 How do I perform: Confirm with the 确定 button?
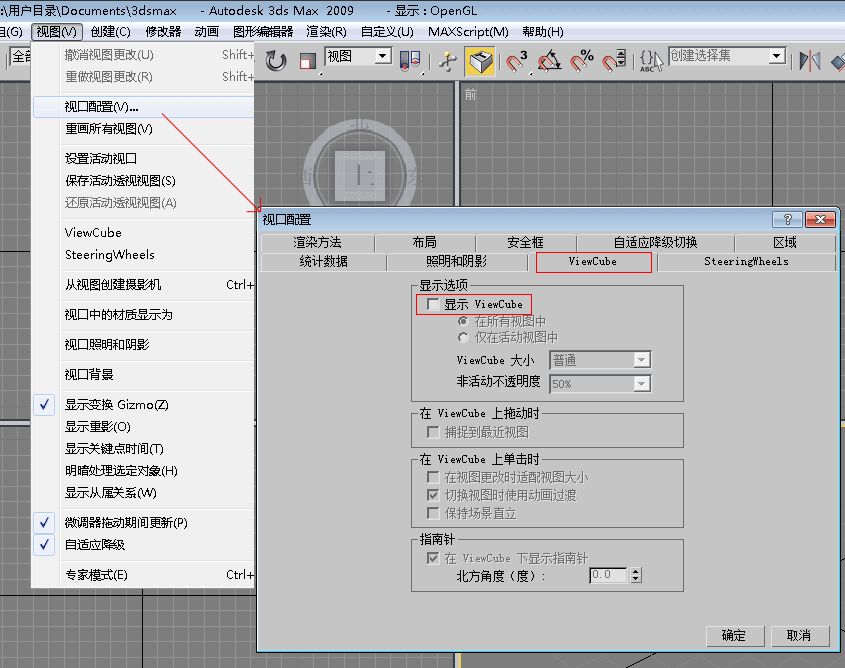(735, 636)
